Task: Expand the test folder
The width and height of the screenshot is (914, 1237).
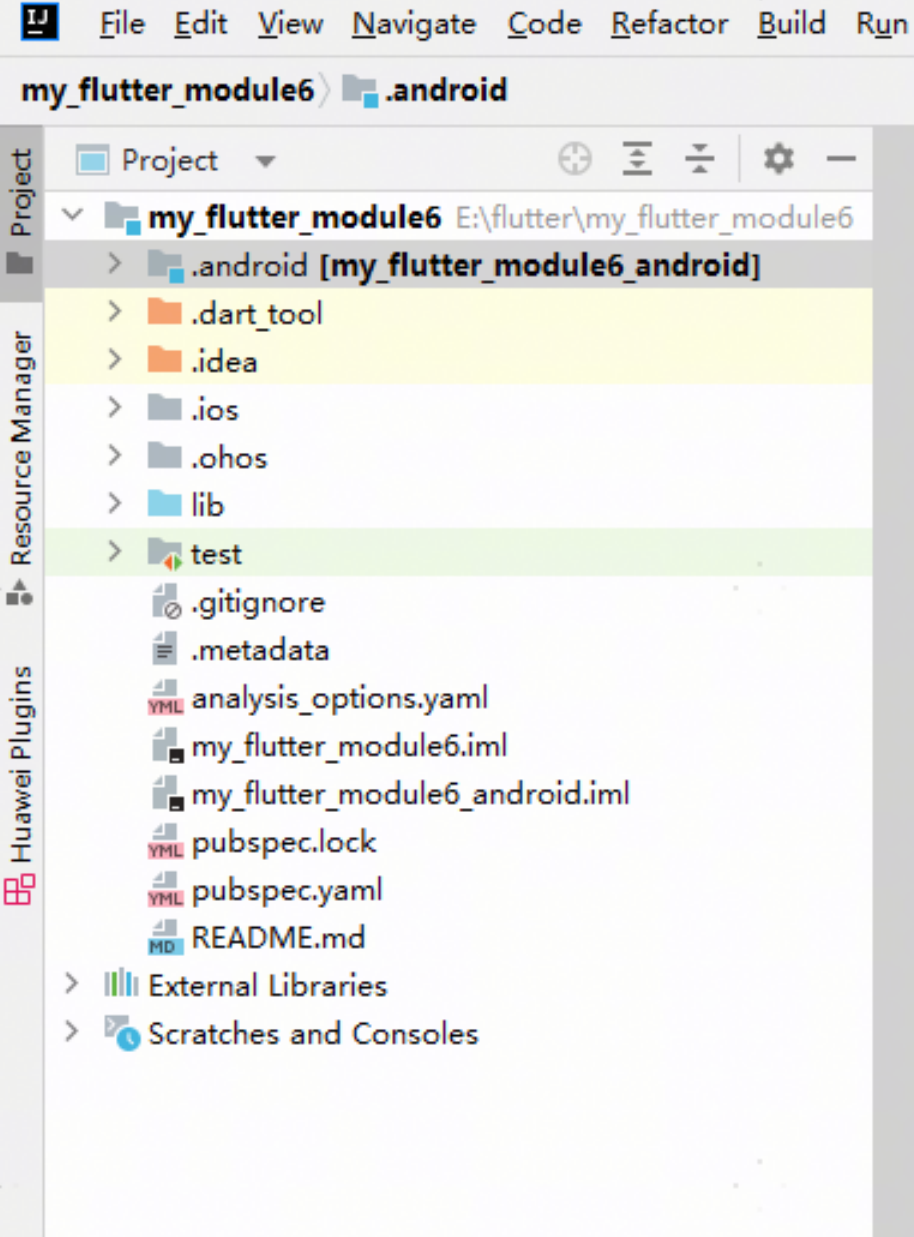Action: (x=114, y=552)
